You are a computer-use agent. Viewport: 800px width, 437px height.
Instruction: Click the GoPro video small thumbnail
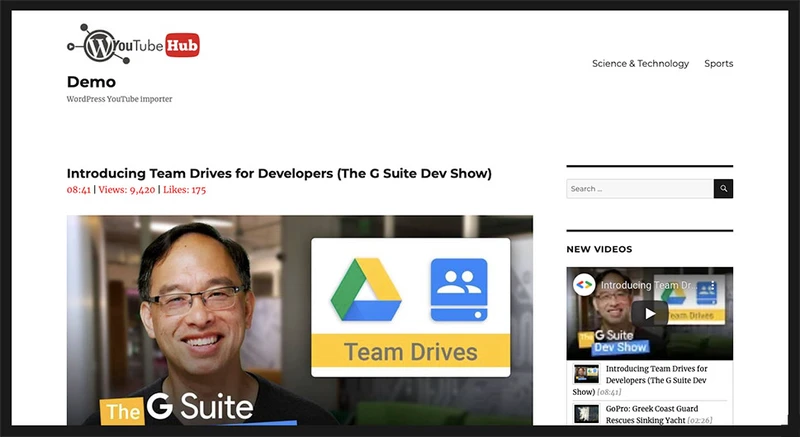click(x=586, y=413)
